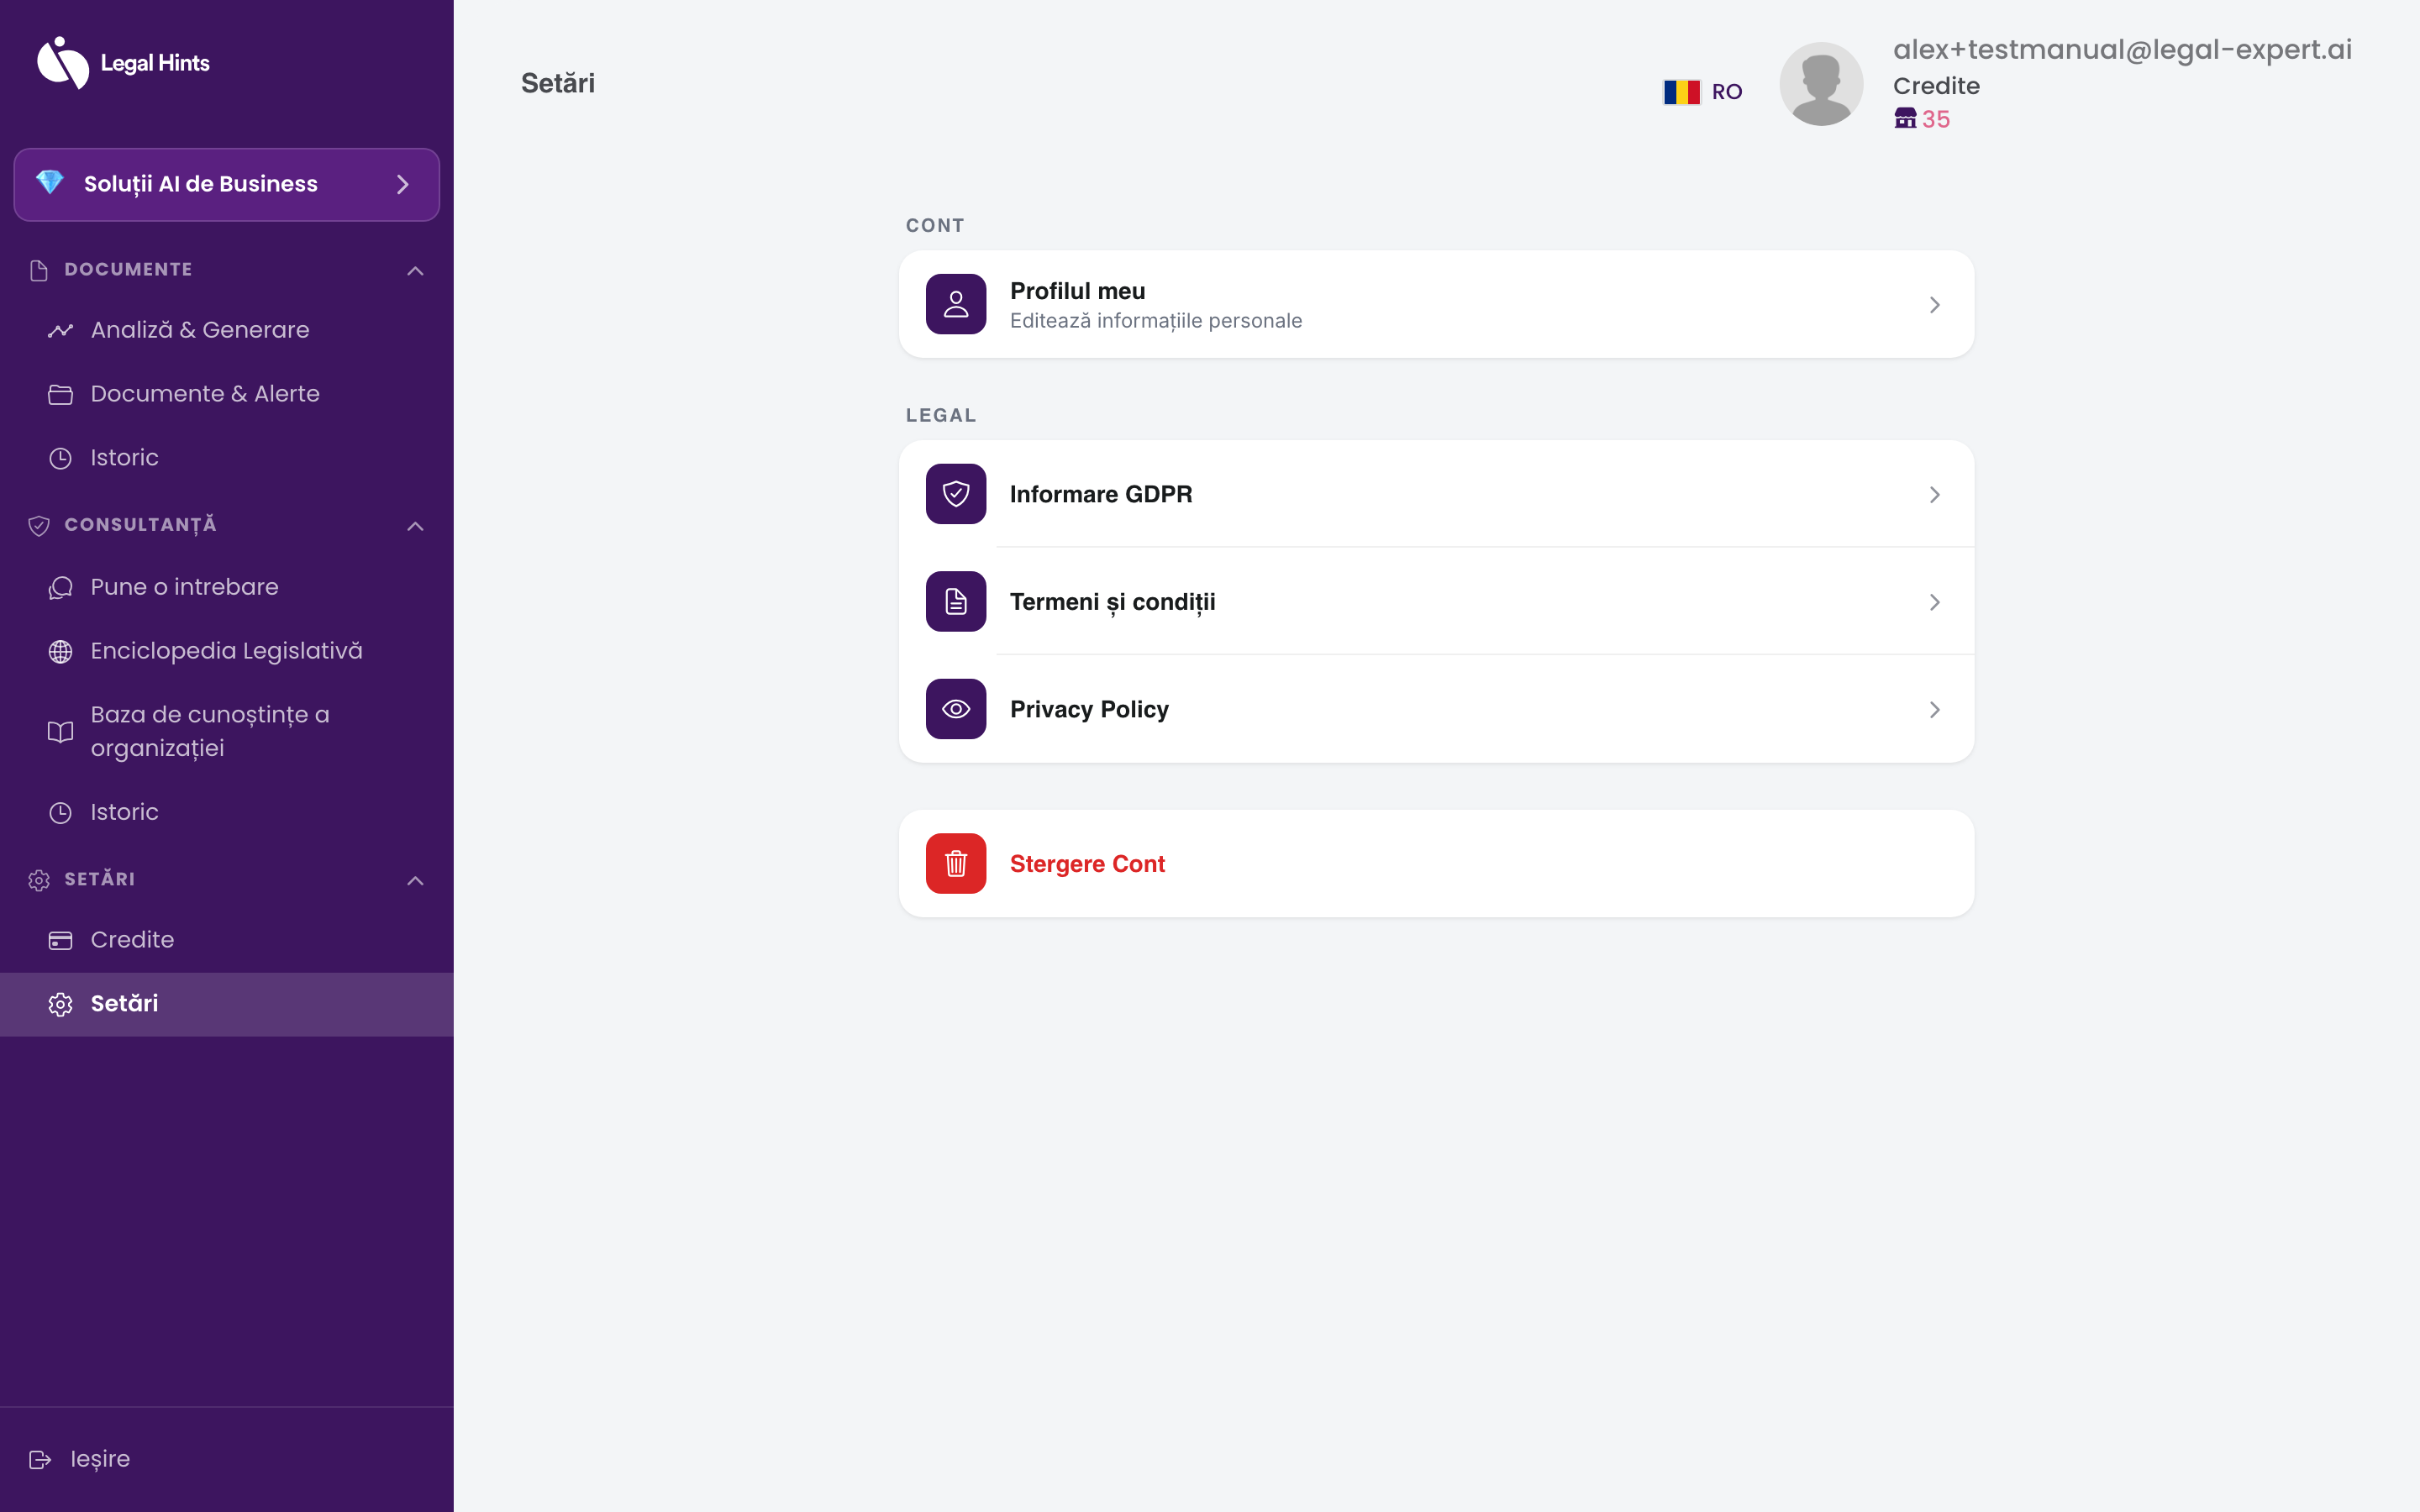Open Pune o intrebare

click(x=227, y=587)
